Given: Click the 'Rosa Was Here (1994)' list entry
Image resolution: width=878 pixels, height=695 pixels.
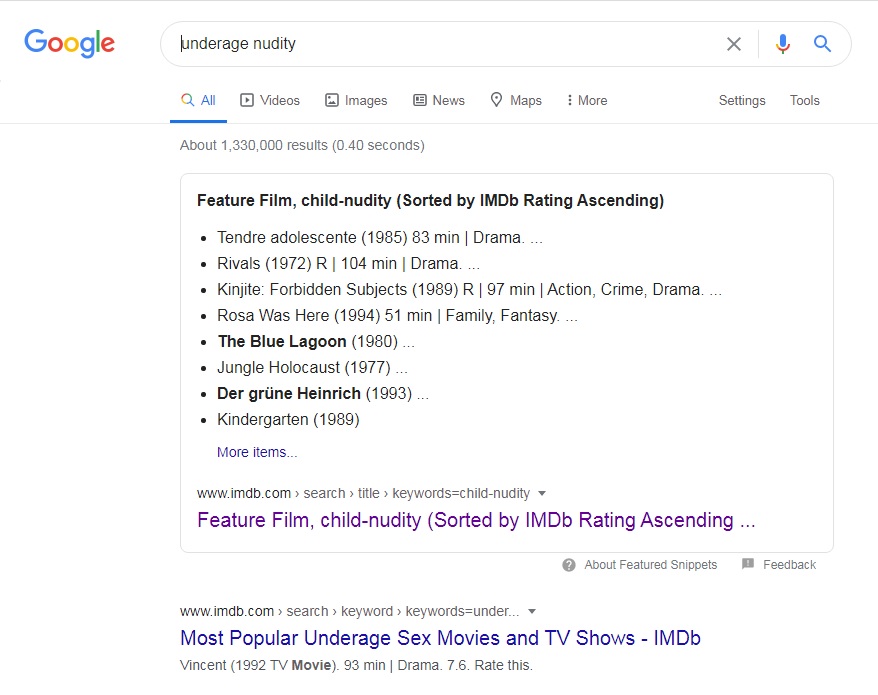Looking at the screenshot, I should [397, 315].
